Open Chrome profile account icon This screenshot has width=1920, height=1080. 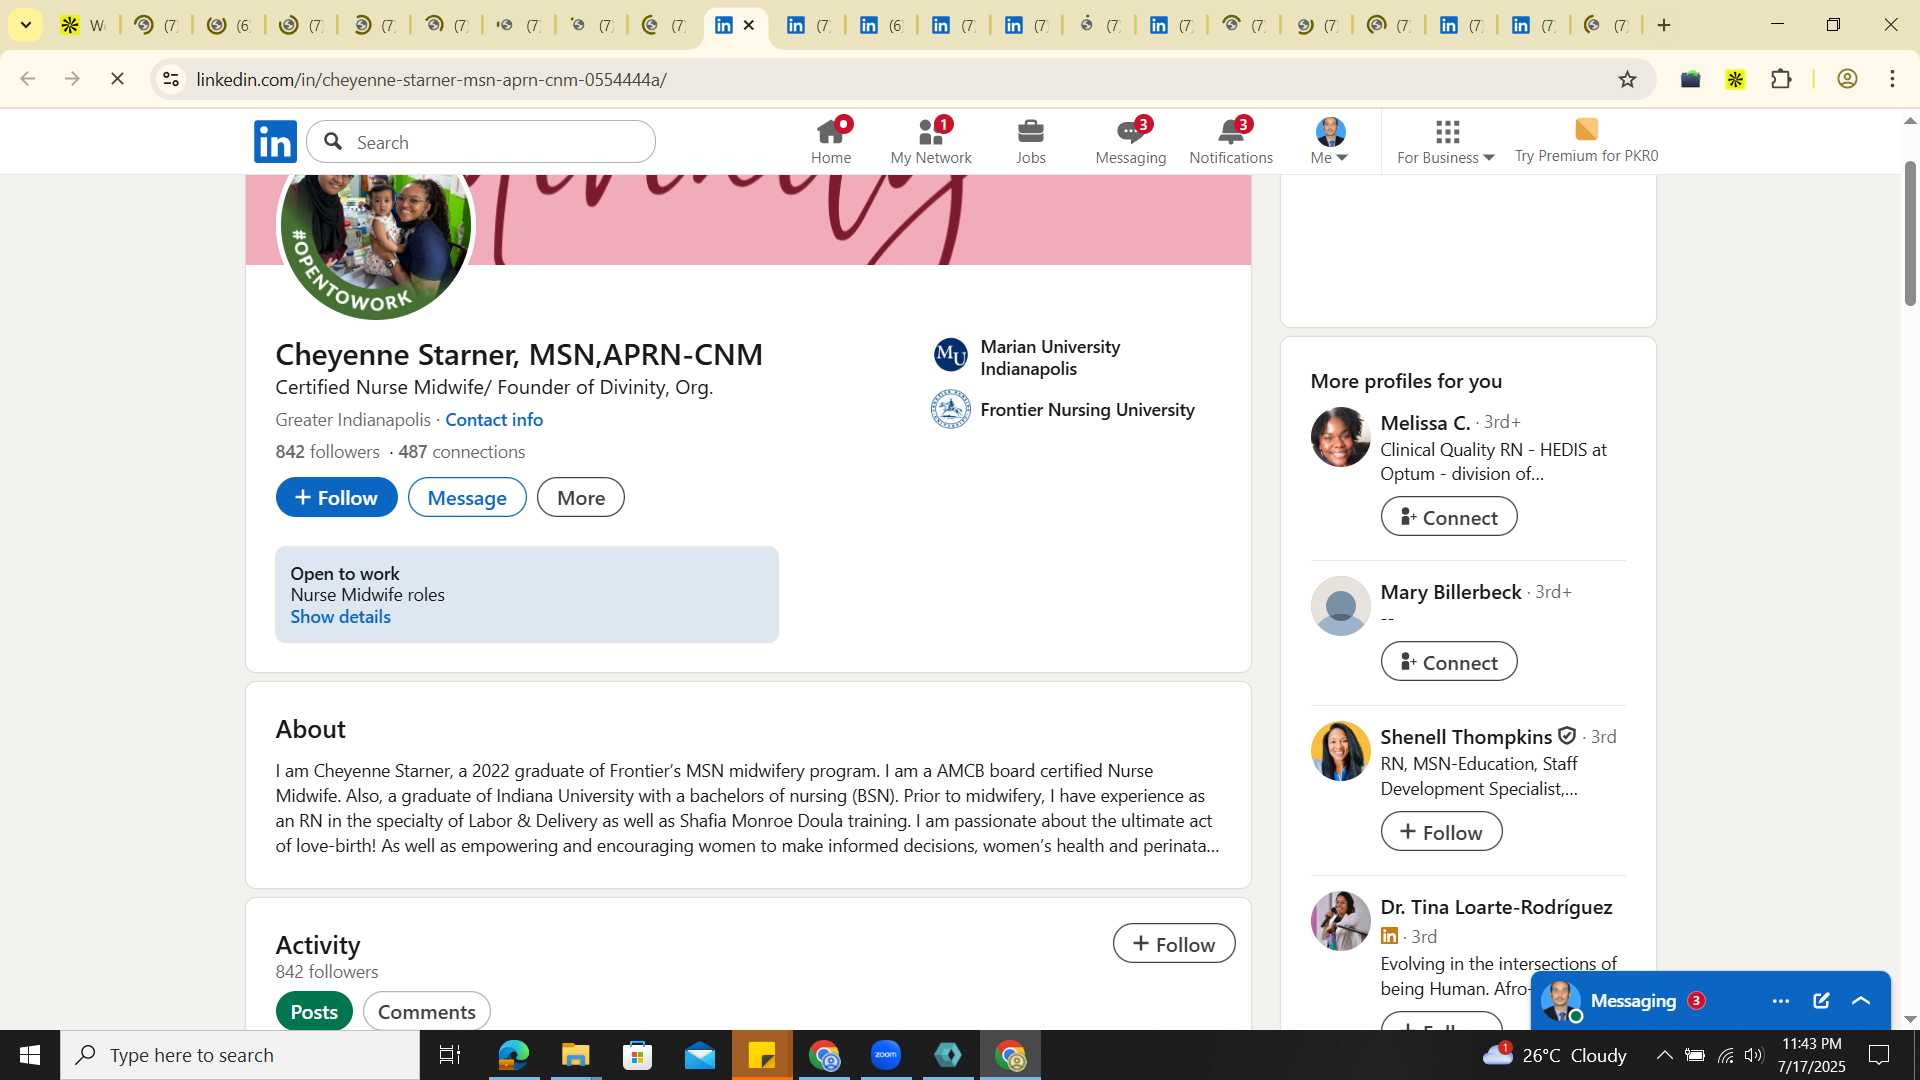point(1847,79)
